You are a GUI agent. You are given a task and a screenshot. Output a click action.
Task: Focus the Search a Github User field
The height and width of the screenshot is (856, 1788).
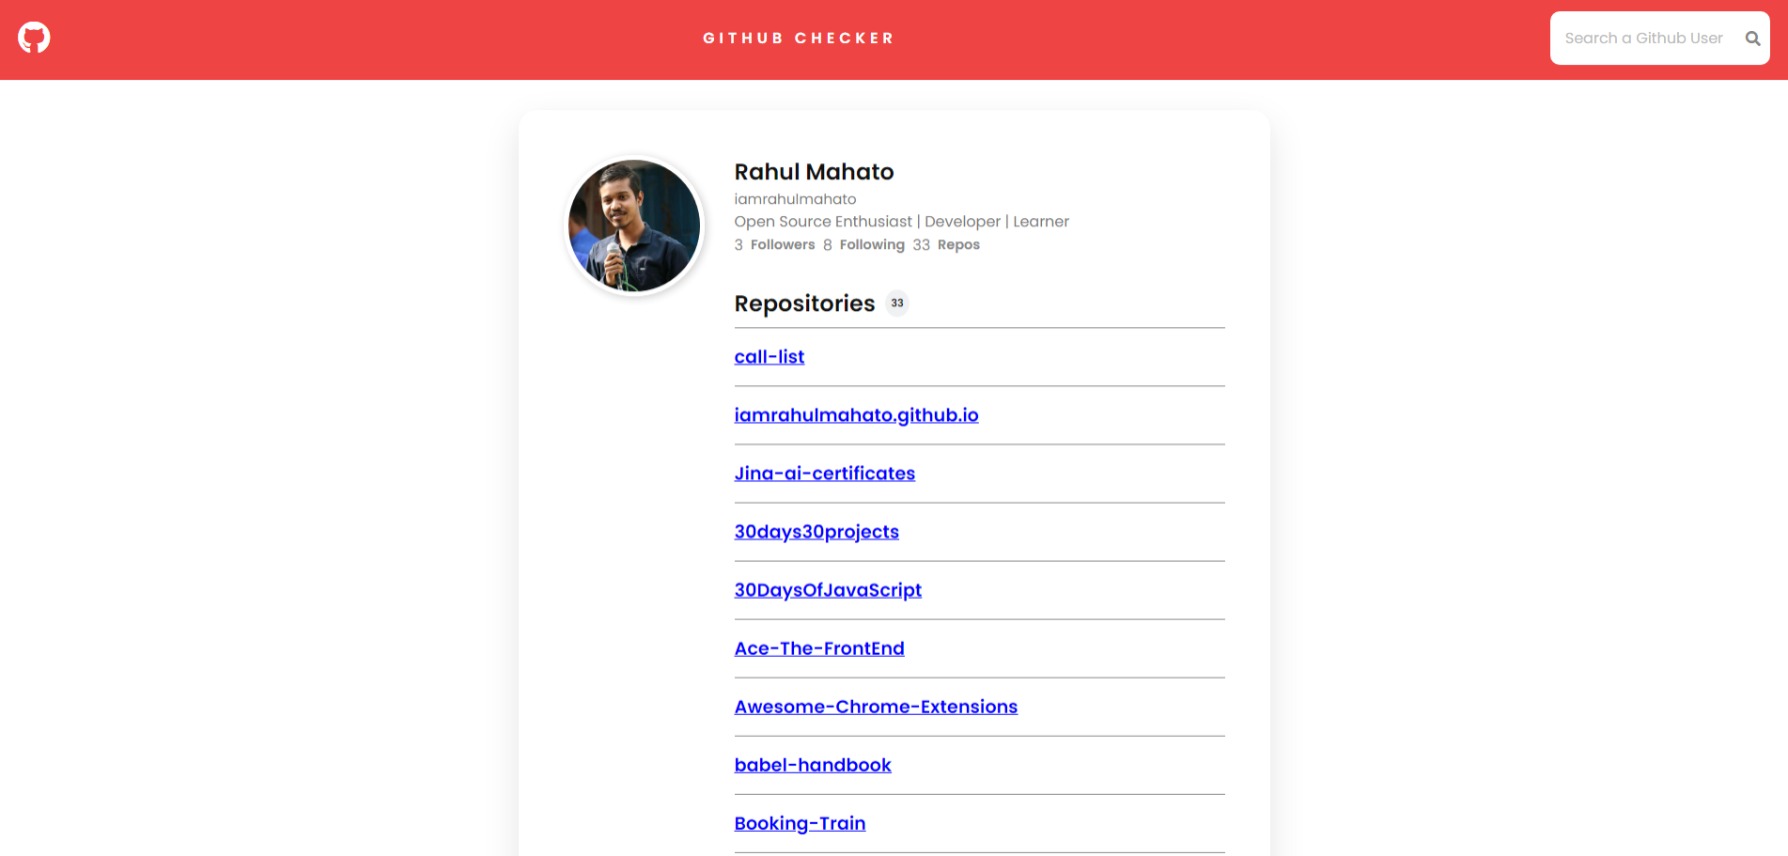1643,38
